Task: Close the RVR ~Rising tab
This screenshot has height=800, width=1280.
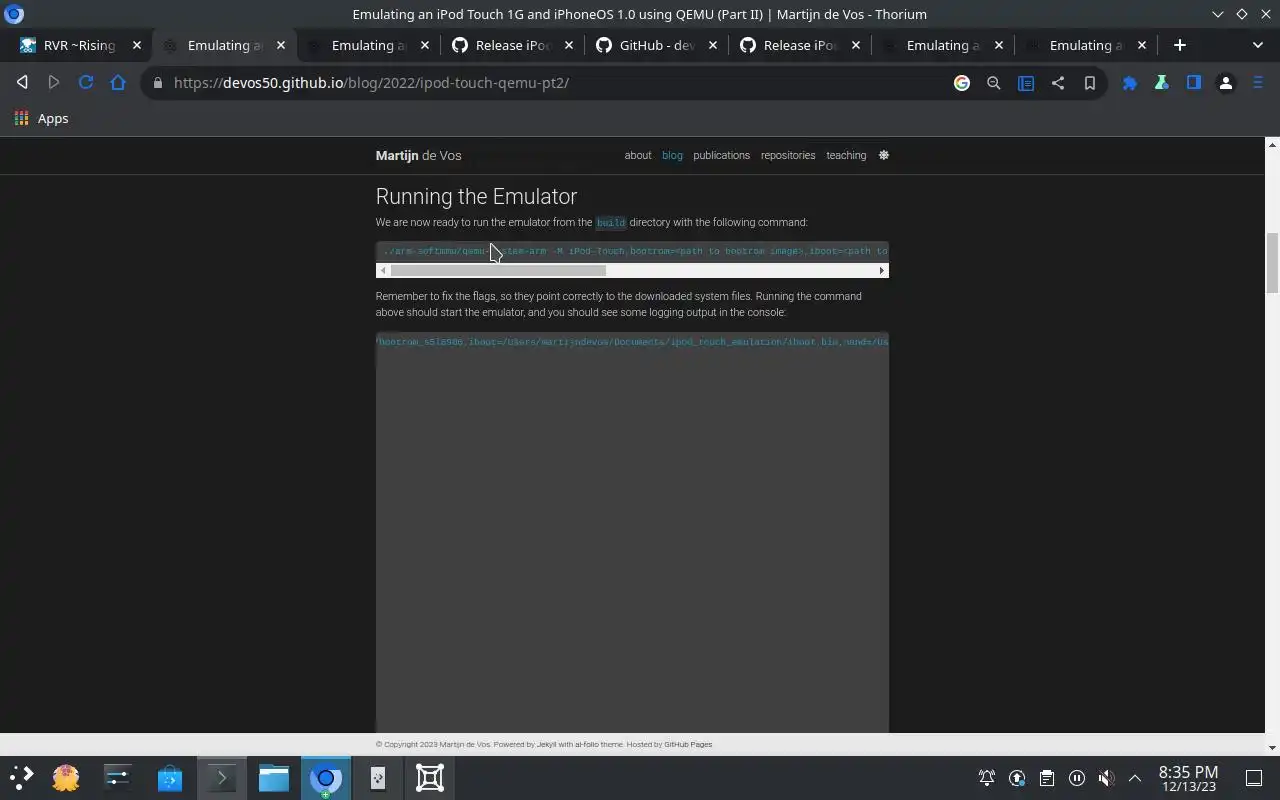Action: click(137, 45)
